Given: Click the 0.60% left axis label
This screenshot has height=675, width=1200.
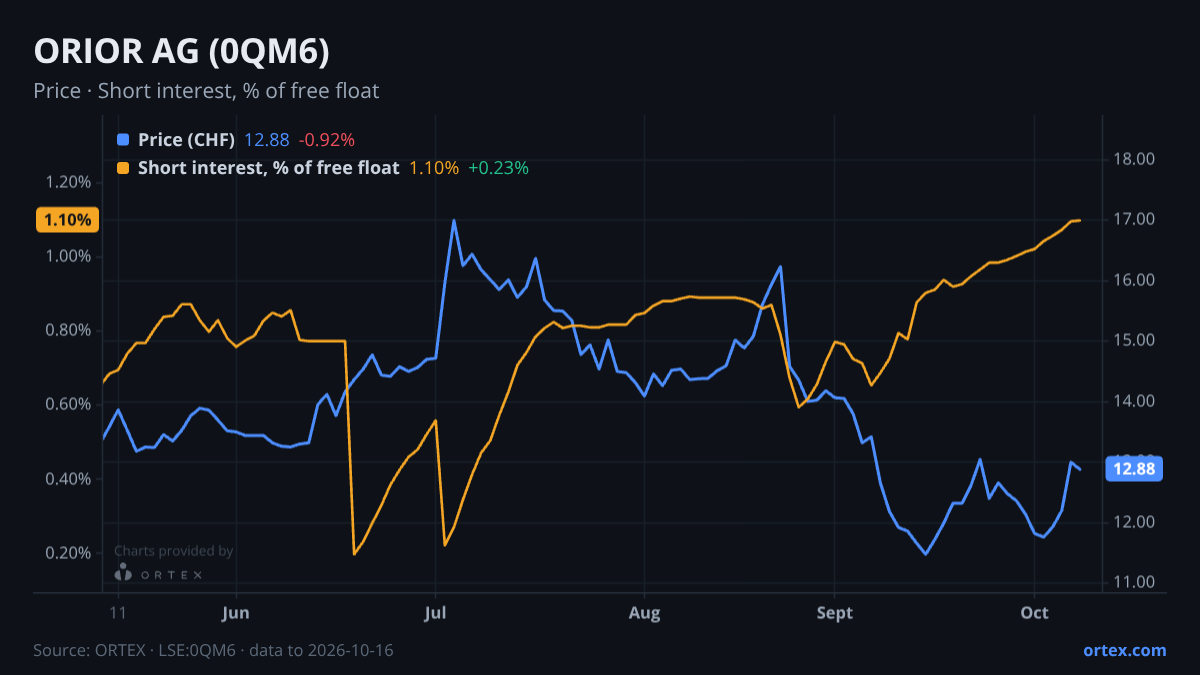Looking at the screenshot, I should pyautogui.click(x=68, y=404).
